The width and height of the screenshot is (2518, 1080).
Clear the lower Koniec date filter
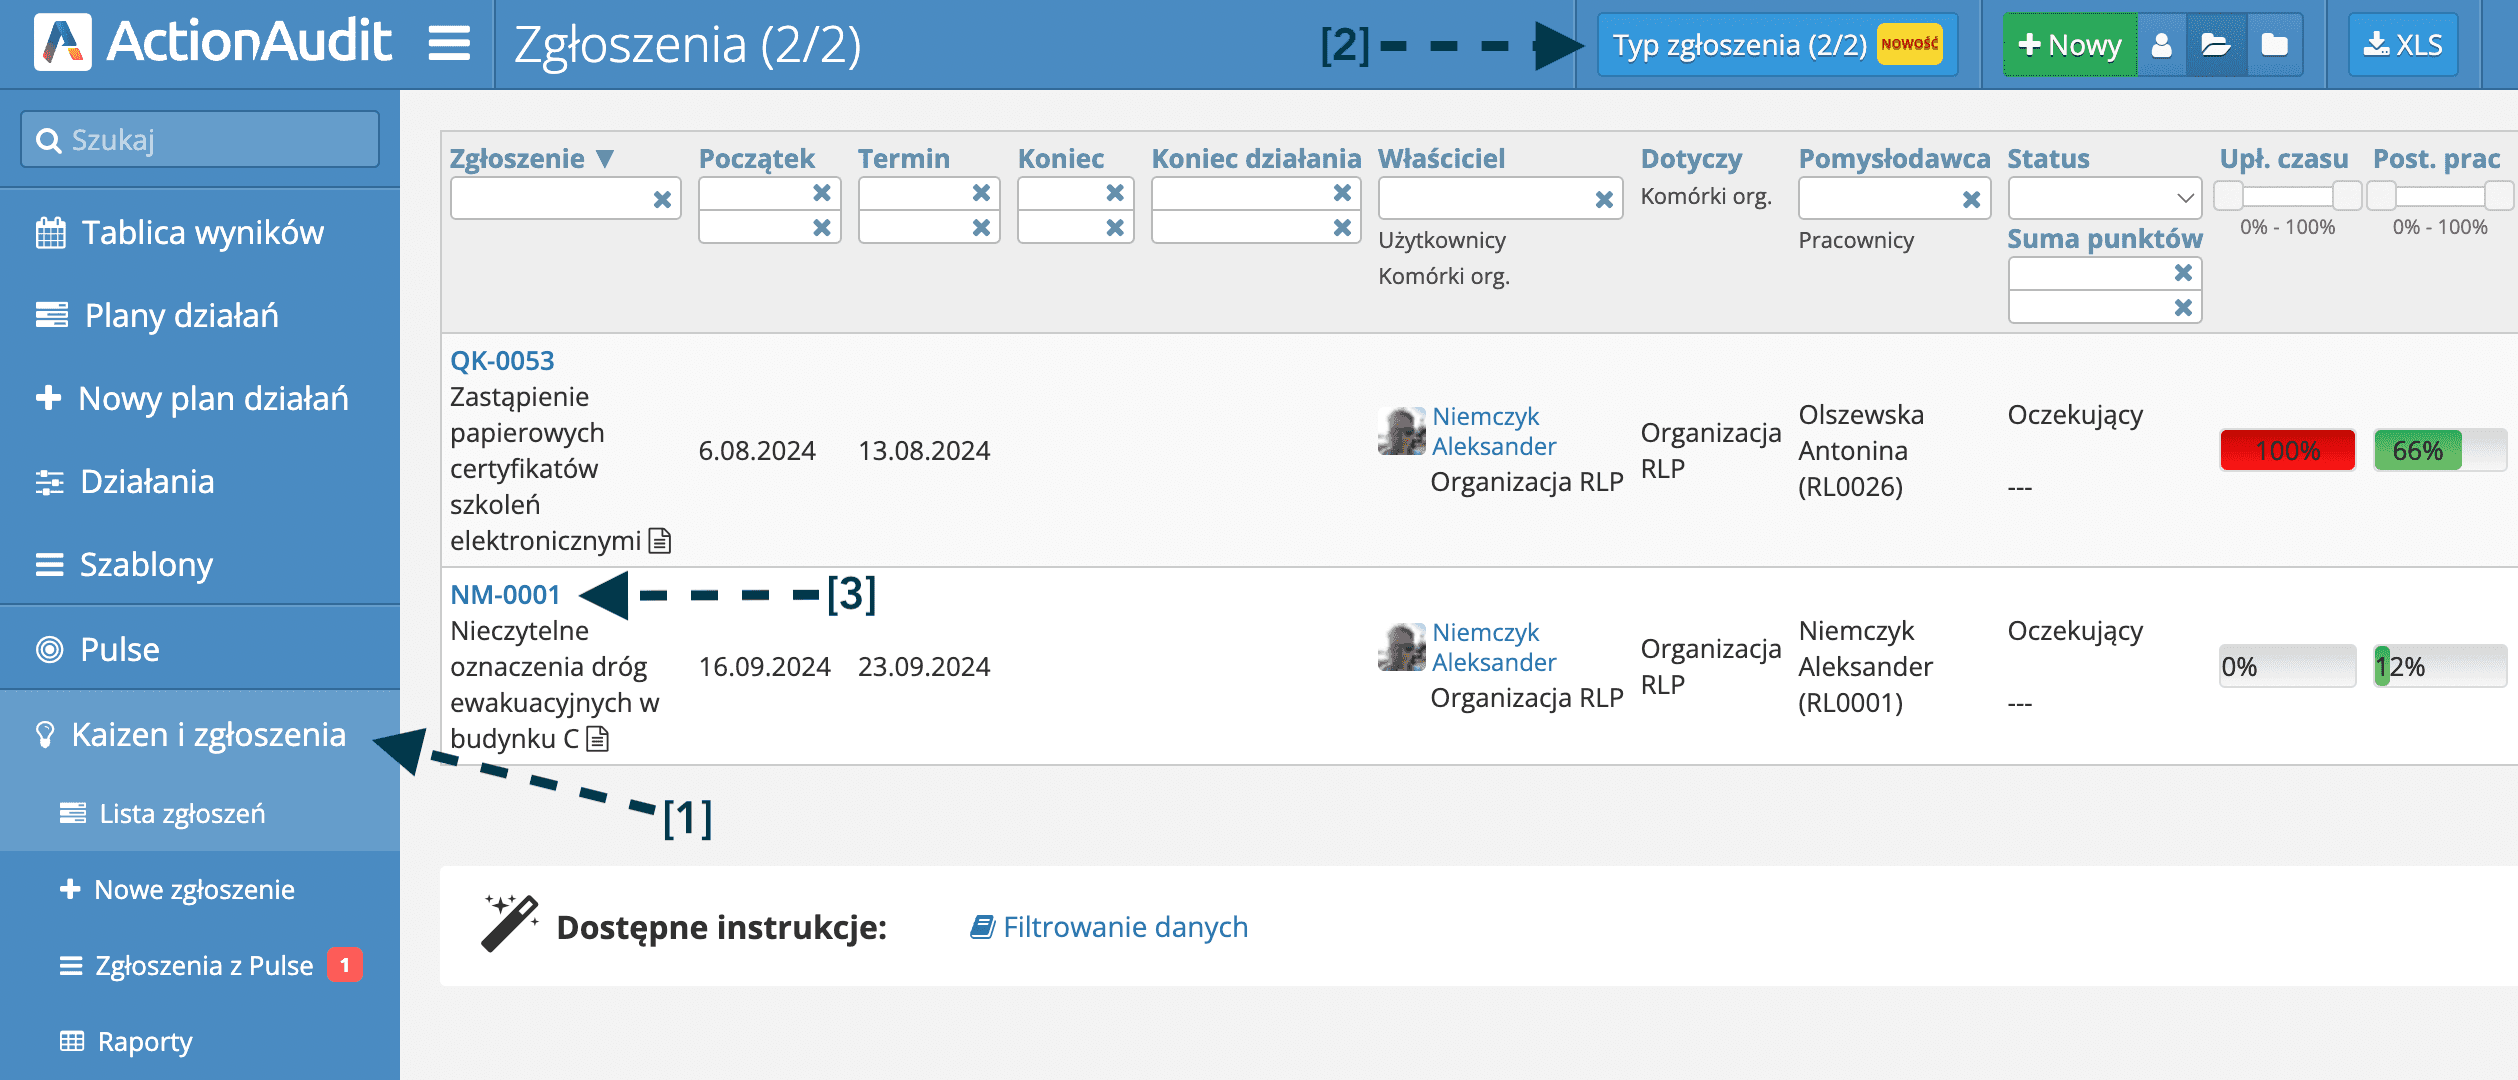click(x=1115, y=228)
